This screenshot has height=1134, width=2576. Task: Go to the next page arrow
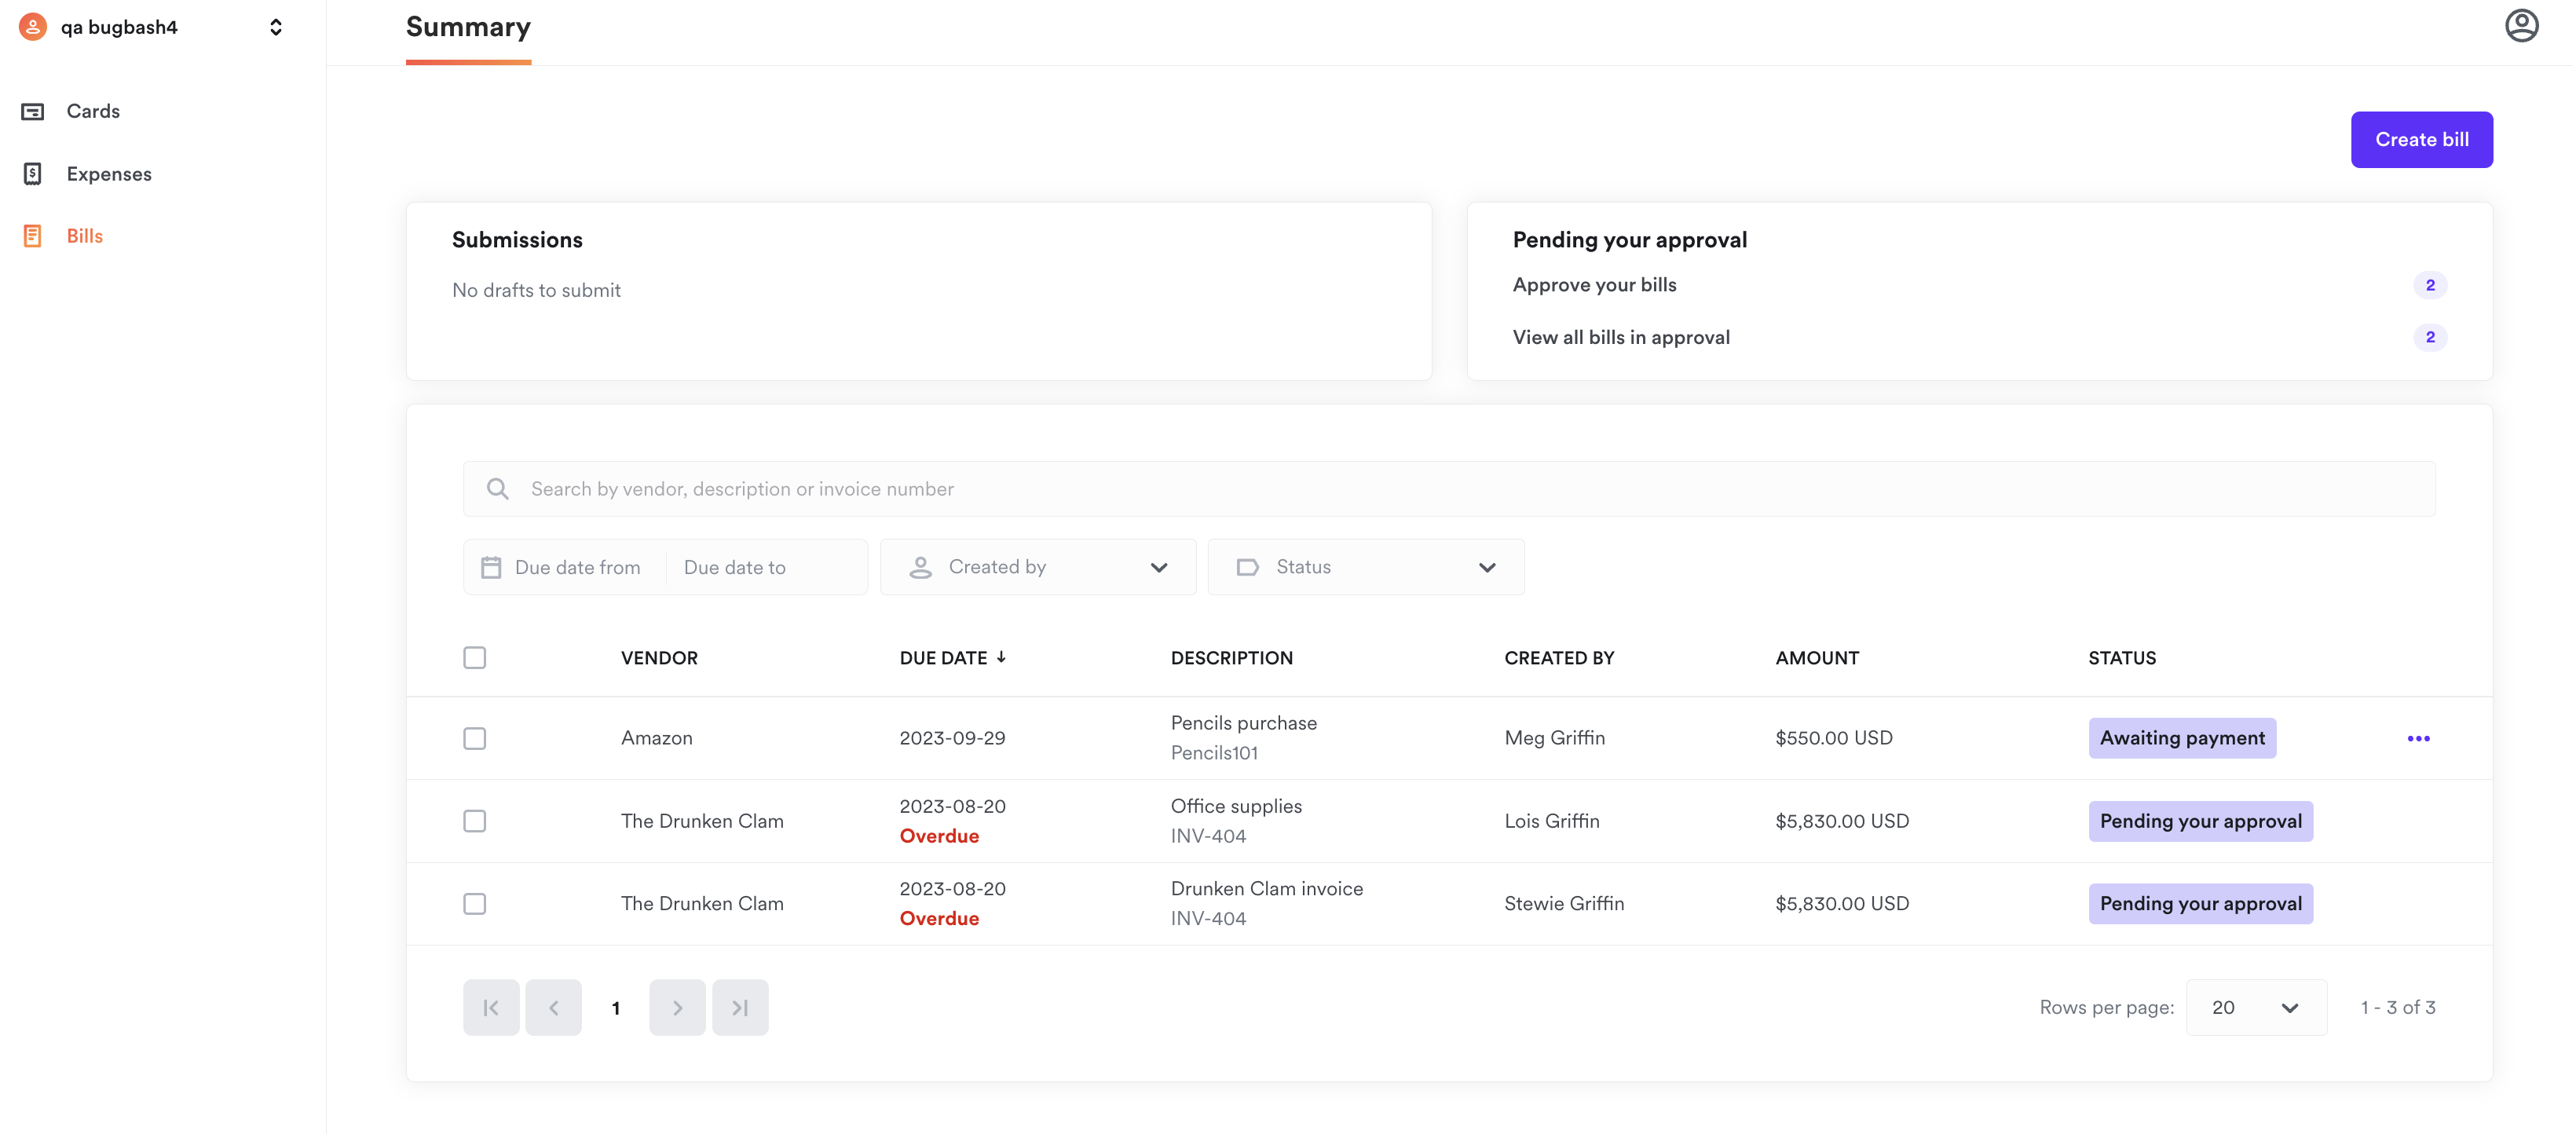[677, 1007]
